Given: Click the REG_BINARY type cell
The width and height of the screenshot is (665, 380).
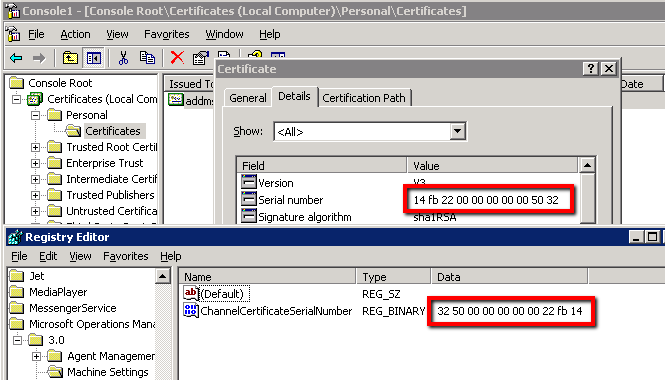Looking at the screenshot, I should (x=393, y=311).
